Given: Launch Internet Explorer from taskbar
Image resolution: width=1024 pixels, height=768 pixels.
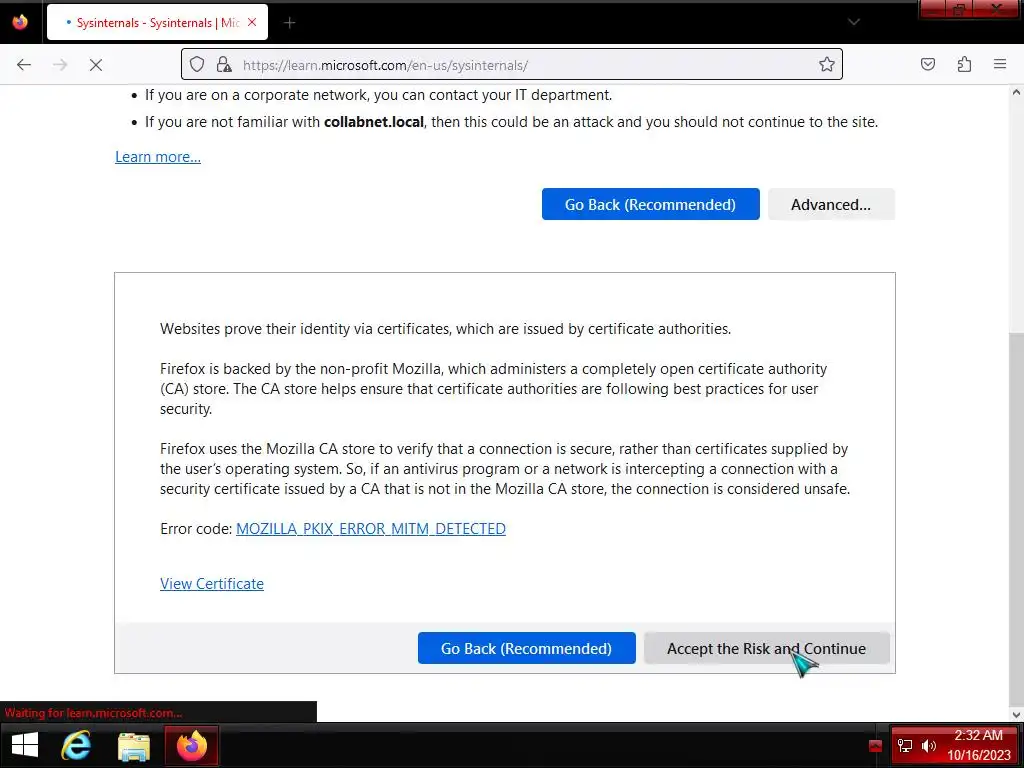Looking at the screenshot, I should click(x=76, y=745).
